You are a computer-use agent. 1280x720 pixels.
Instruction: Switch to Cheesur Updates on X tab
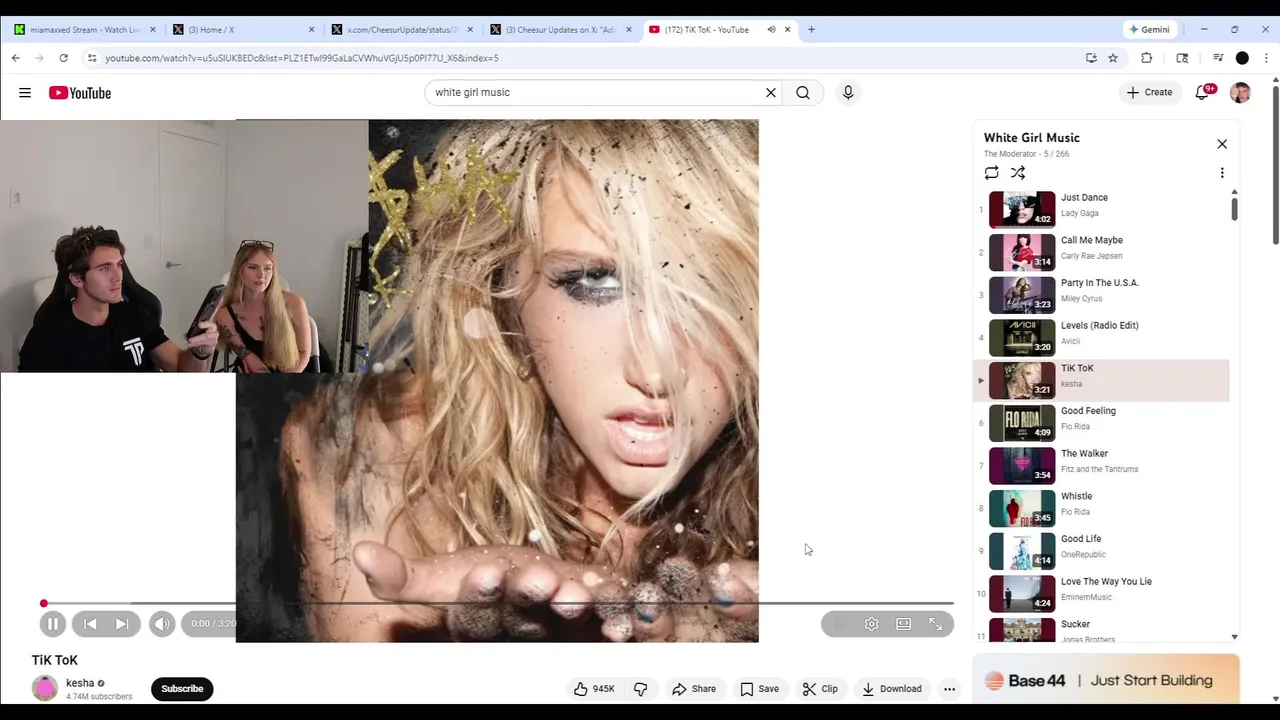click(561, 29)
